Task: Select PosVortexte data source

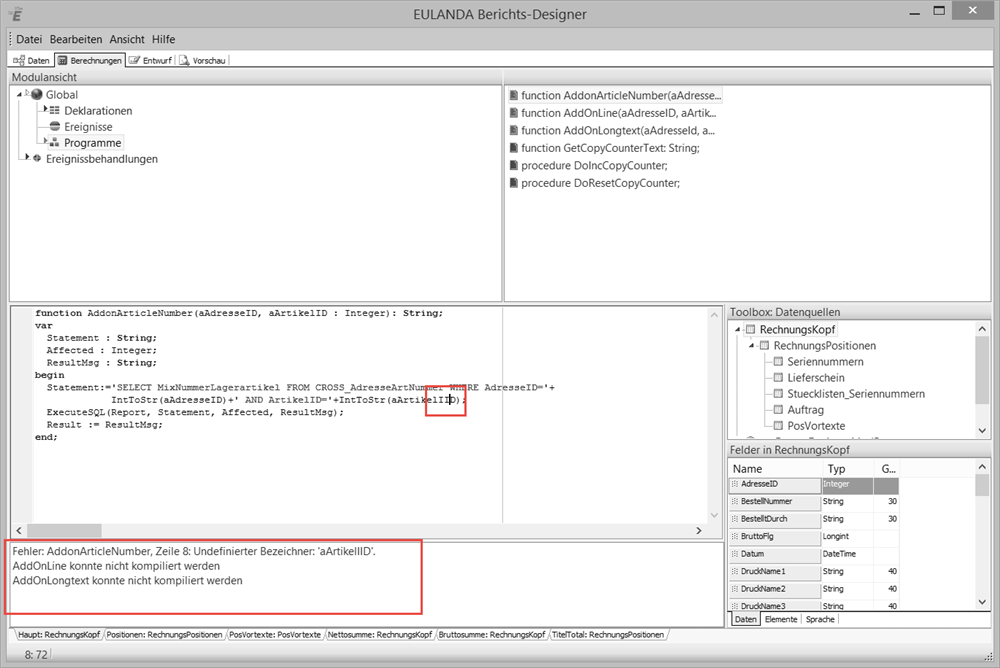Action: [x=816, y=426]
